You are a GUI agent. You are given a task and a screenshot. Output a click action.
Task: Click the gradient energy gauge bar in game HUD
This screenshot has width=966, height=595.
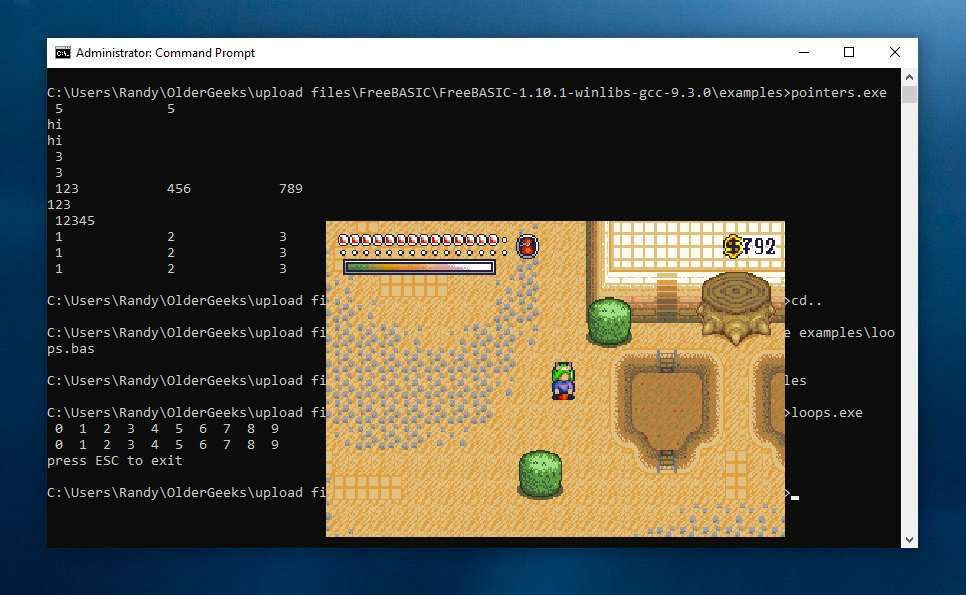(420, 267)
